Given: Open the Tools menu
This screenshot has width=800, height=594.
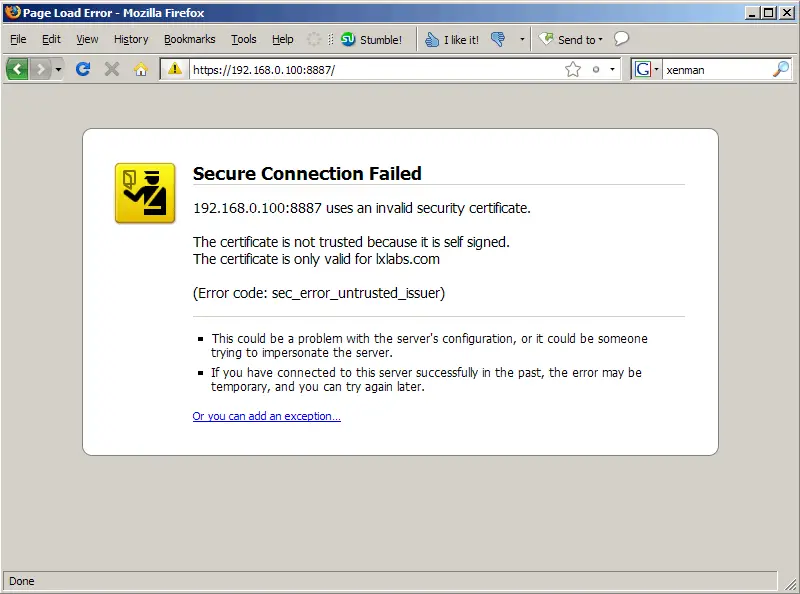Looking at the screenshot, I should (x=243, y=39).
